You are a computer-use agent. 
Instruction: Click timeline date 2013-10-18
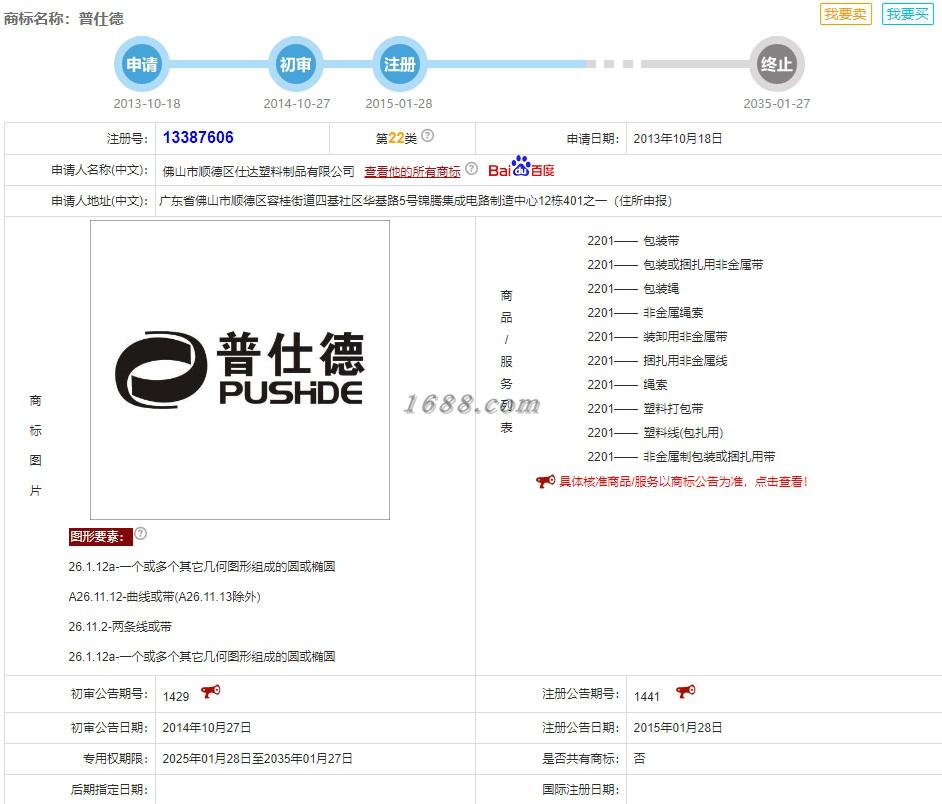click(x=147, y=103)
